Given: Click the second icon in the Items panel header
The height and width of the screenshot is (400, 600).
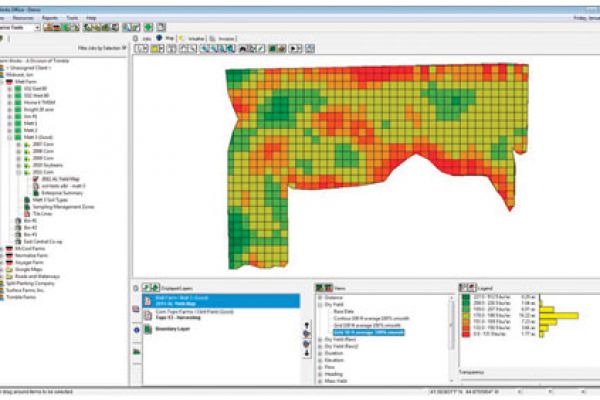Looking at the screenshot, I should (x=328, y=288).
